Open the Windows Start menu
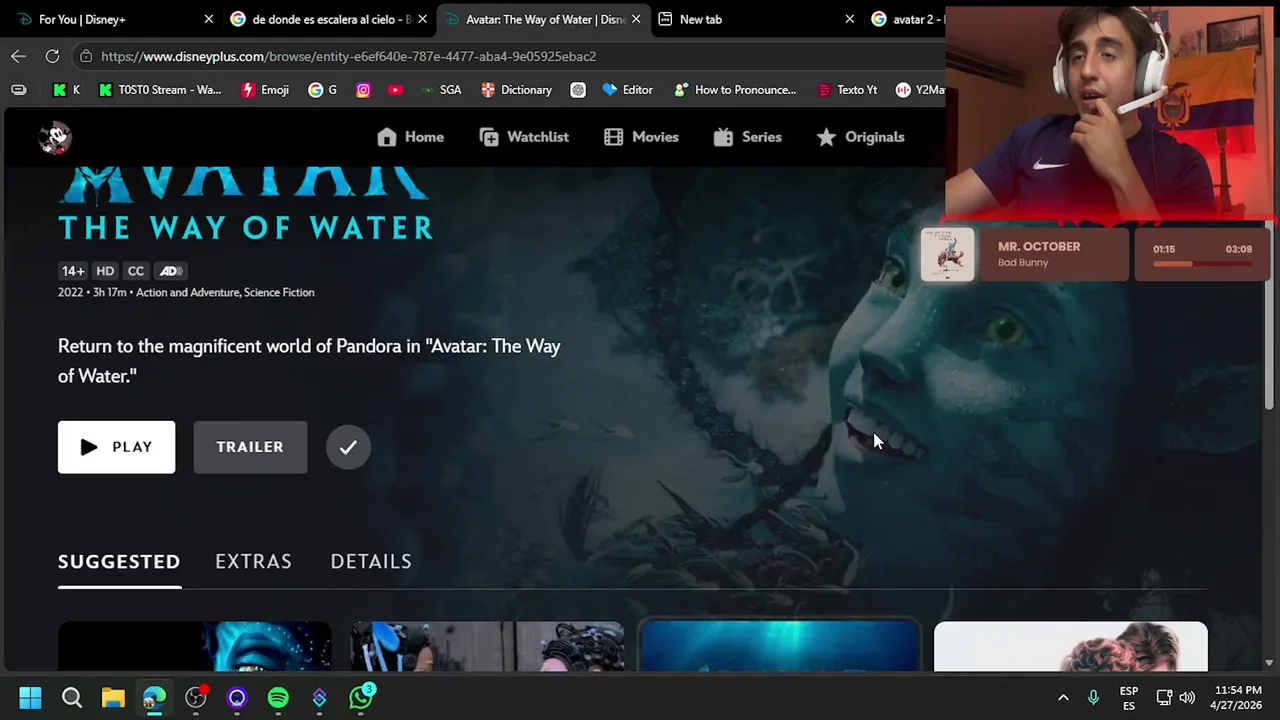Screen dimensions: 1280x720 pos(30,697)
